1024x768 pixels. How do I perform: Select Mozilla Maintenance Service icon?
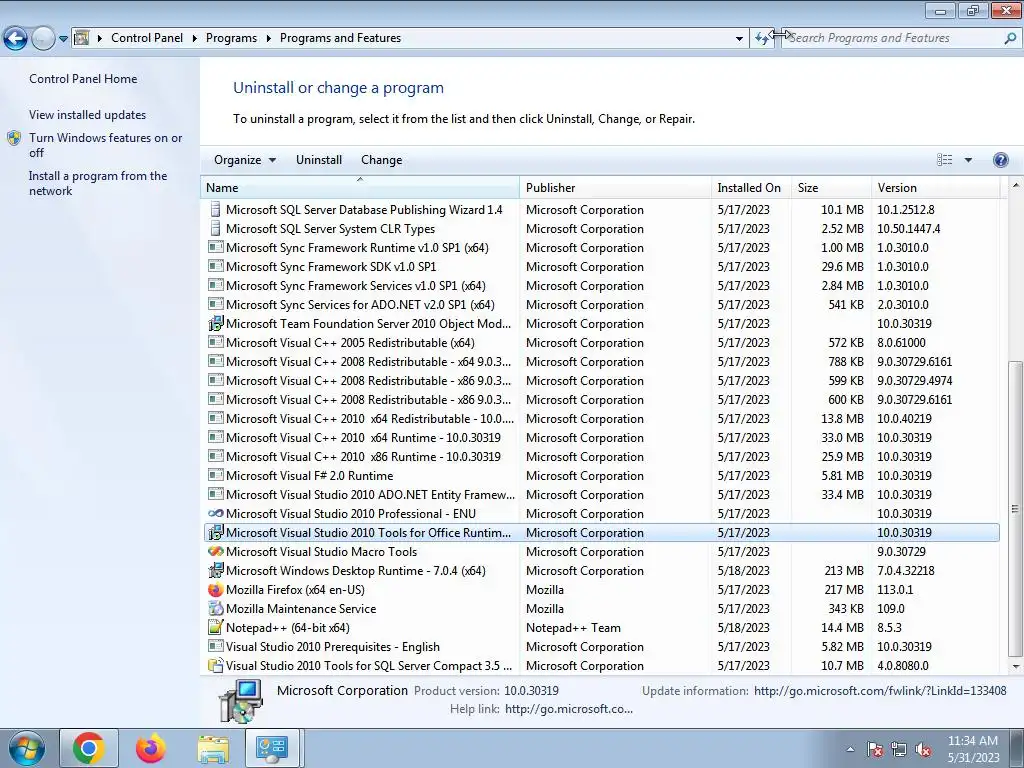(x=215, y=609)
